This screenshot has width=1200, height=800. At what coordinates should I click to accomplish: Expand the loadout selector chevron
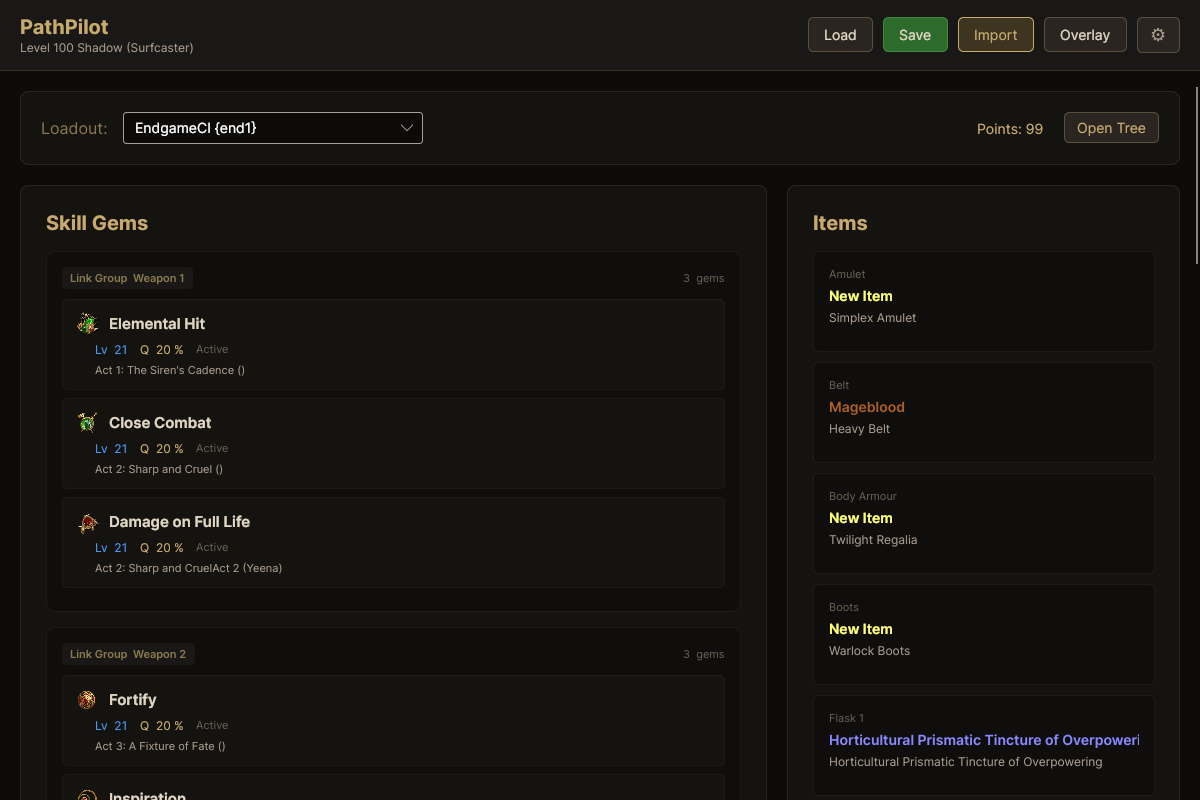(x=406, y=128)
